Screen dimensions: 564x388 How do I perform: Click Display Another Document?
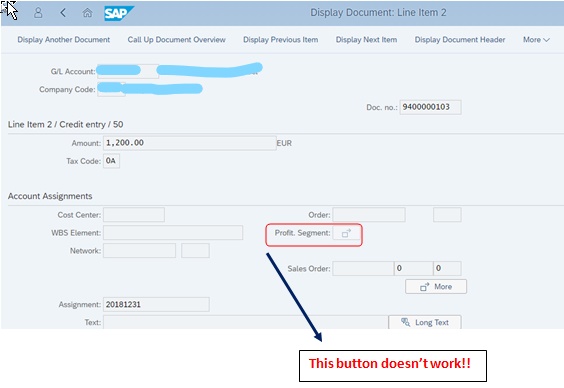[x=64, y=40]
